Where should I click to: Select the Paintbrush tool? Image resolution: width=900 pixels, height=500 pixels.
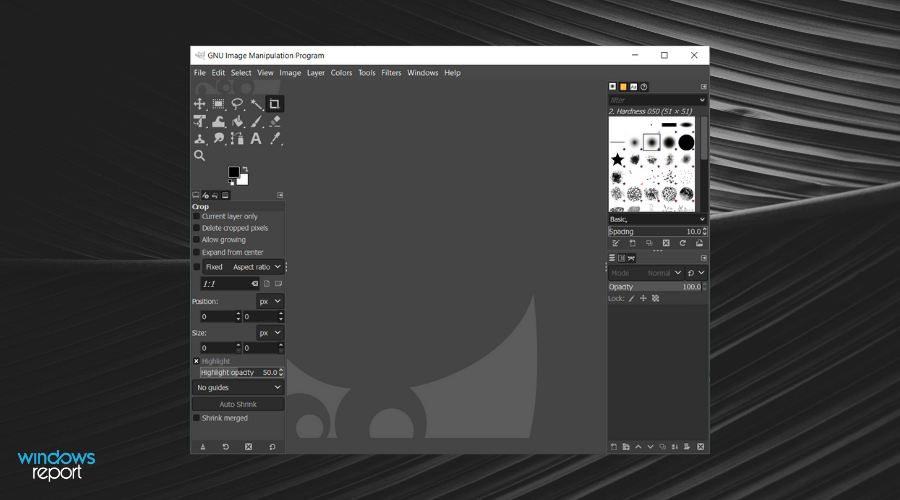[x=256, y=121]
